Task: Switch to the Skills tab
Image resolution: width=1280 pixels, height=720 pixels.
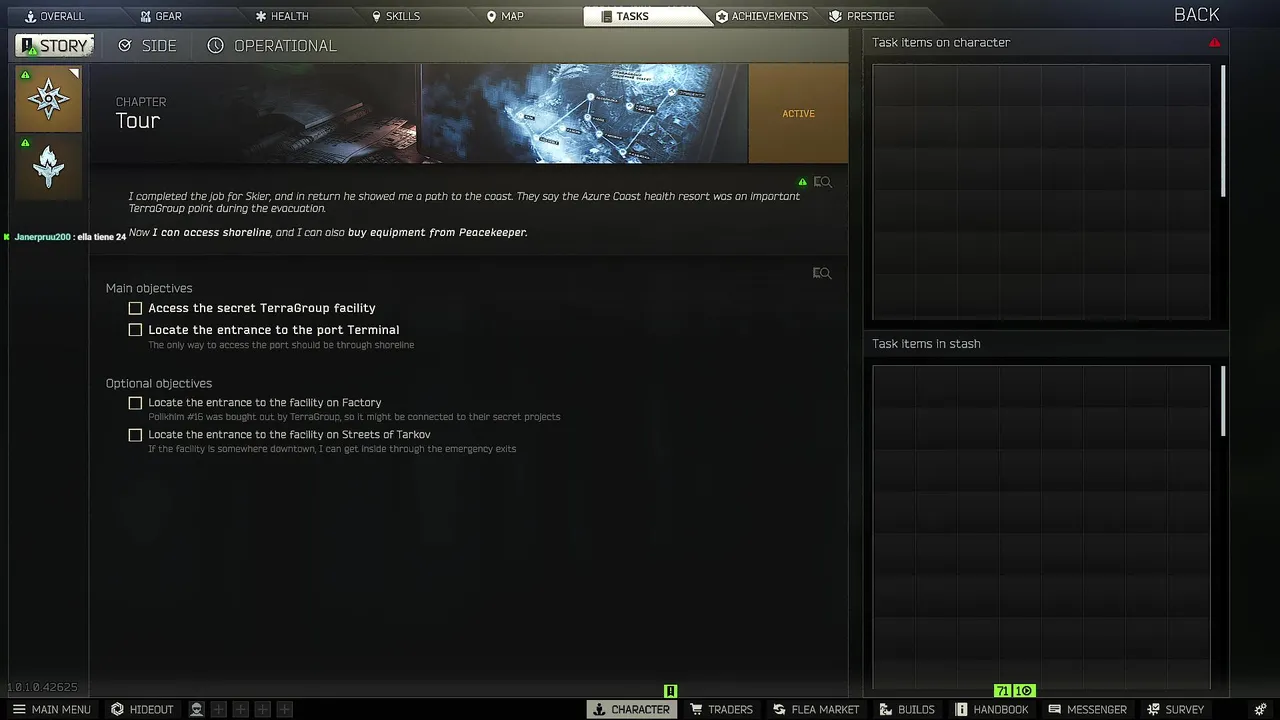Action: click(x=396, y=16)
